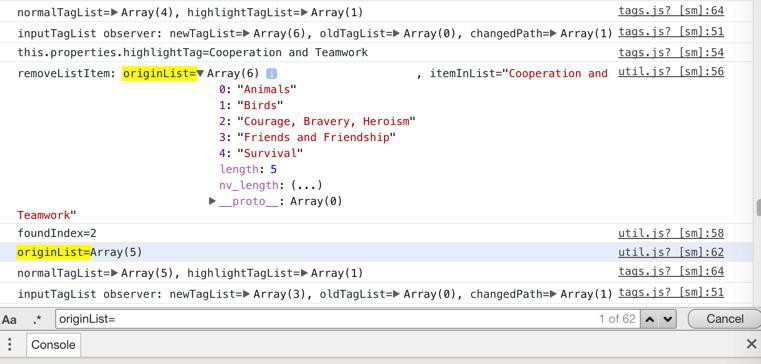Cancel the console search
Viewport: 761px width, 364px height.
click(725, 319)
